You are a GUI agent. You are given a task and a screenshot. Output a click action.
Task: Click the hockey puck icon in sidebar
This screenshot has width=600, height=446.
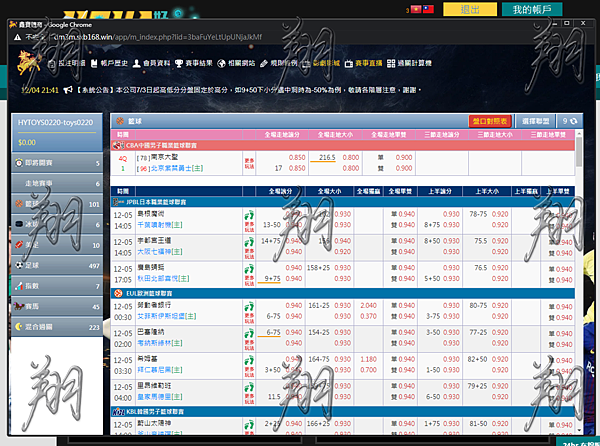pyautogui.click(x=19, y=224)
